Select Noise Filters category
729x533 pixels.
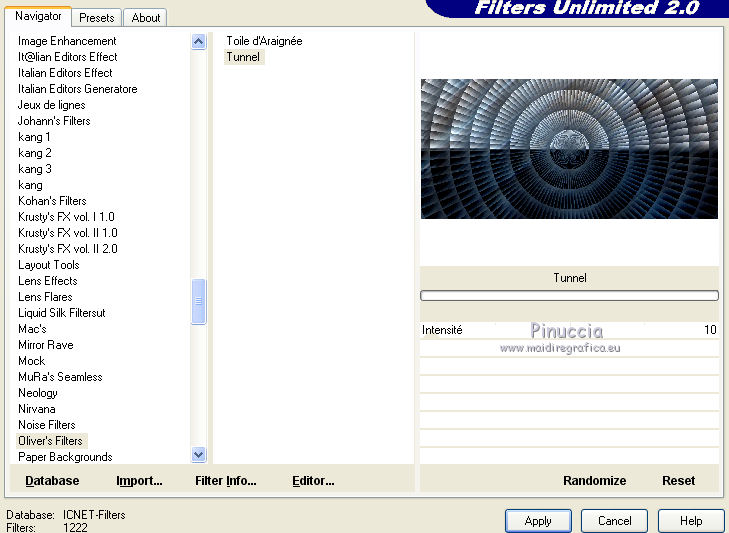(x=46, y=425)
